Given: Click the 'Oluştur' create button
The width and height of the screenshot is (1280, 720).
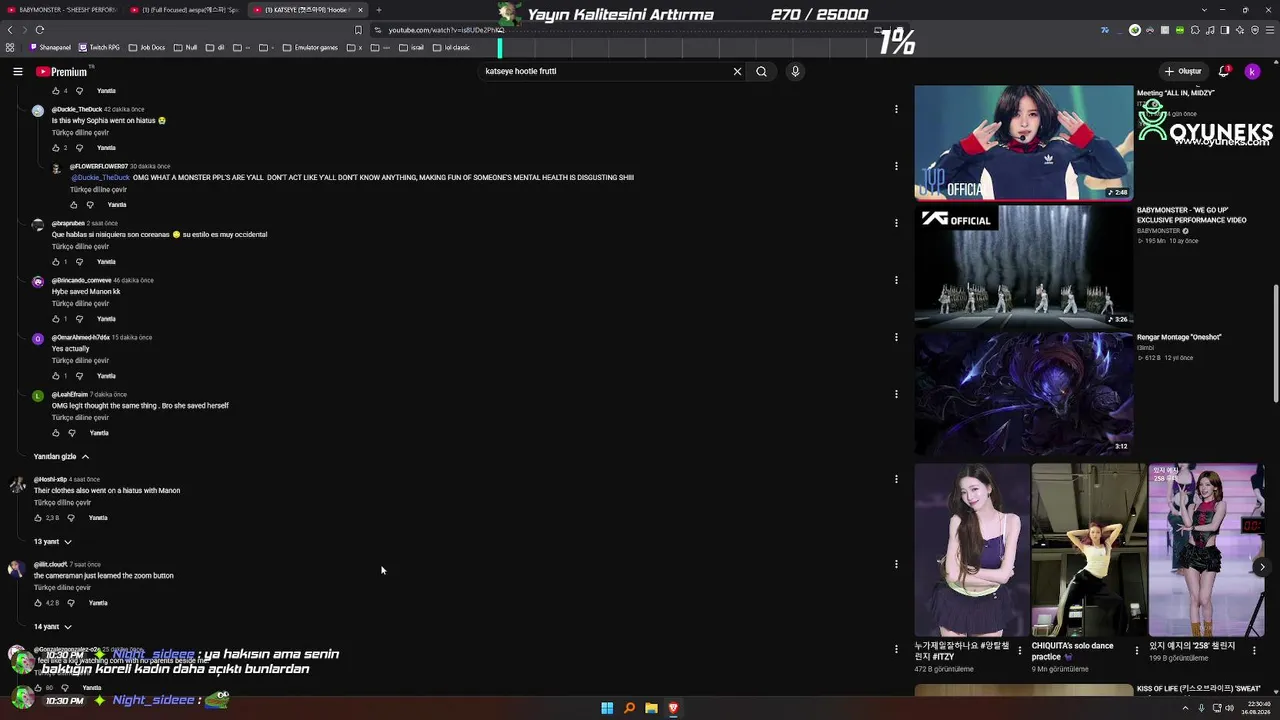Looking at the screenshot, I should [1183, 71].
